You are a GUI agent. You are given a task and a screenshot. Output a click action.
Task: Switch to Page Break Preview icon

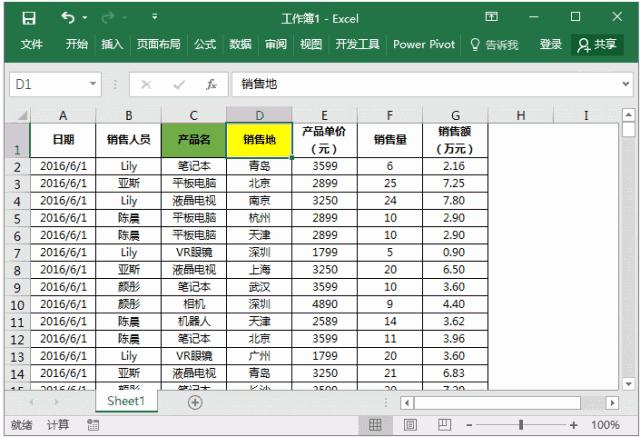click(444, 425)
